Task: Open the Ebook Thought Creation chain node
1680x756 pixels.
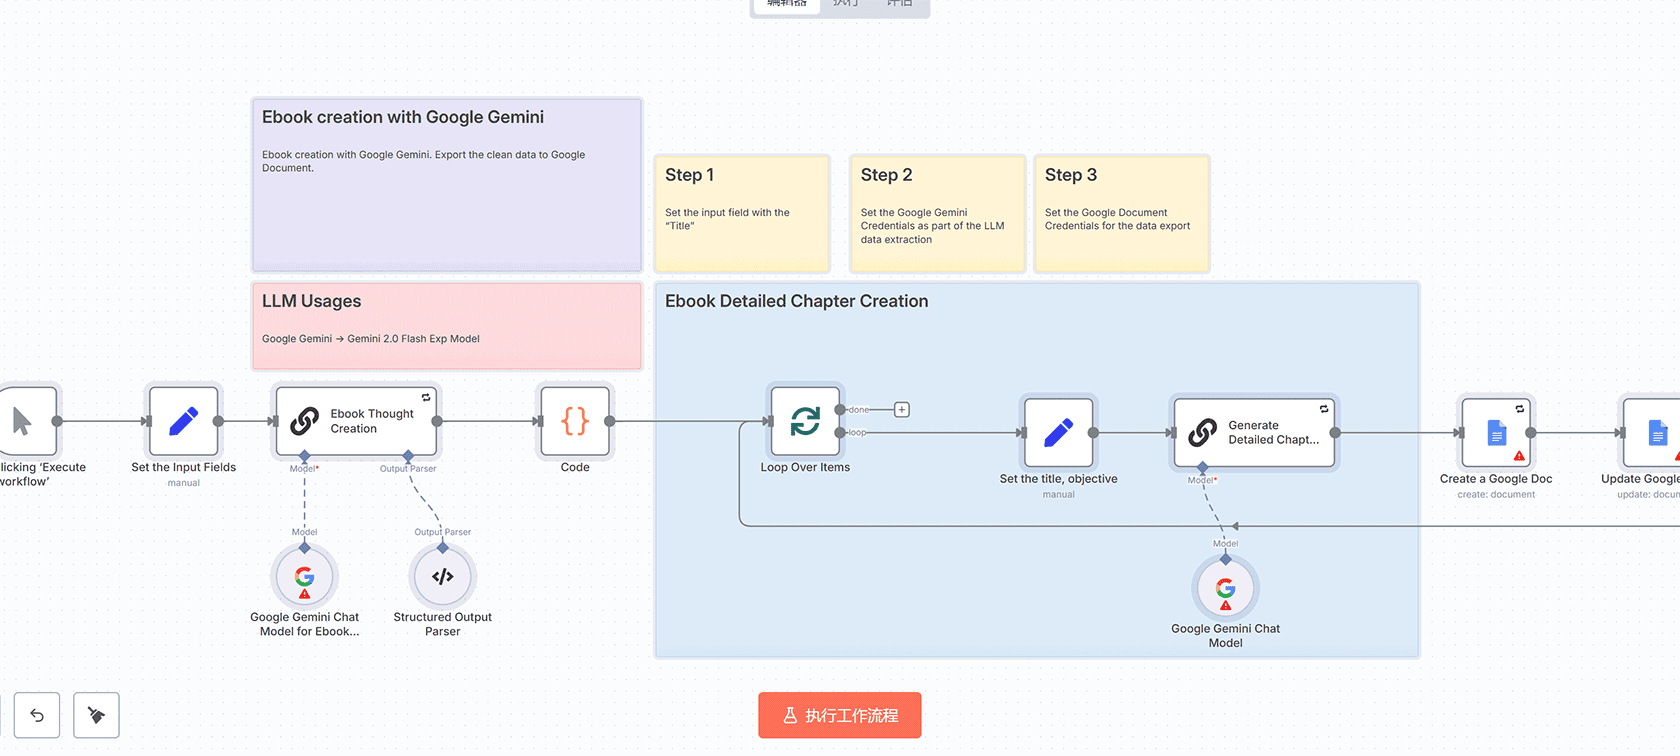Action: point(357,421)
